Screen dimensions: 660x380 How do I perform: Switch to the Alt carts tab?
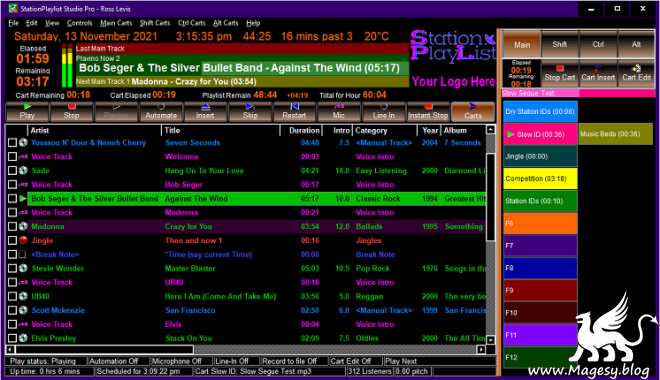point(636,45)
